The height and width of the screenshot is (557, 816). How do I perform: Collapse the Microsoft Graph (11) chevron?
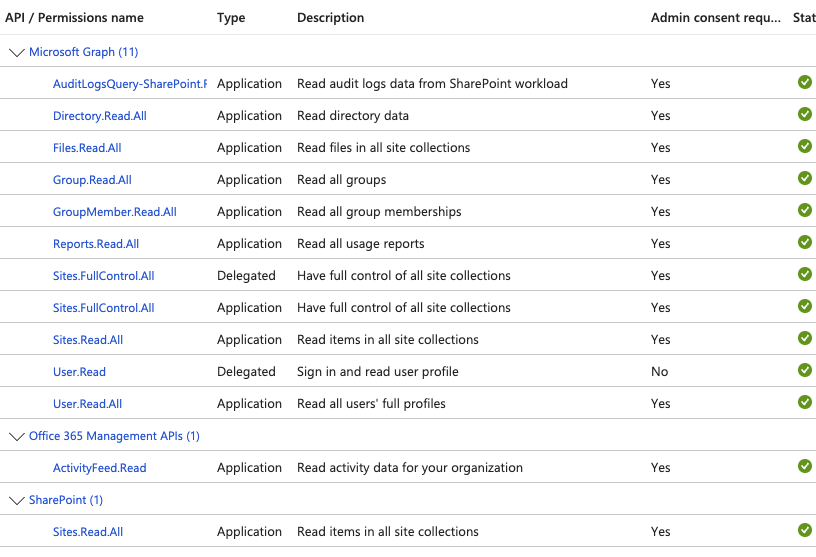17,53
